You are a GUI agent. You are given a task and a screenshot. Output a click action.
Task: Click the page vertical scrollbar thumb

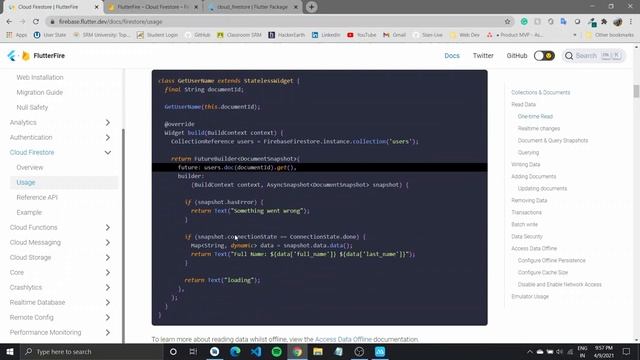636,91
